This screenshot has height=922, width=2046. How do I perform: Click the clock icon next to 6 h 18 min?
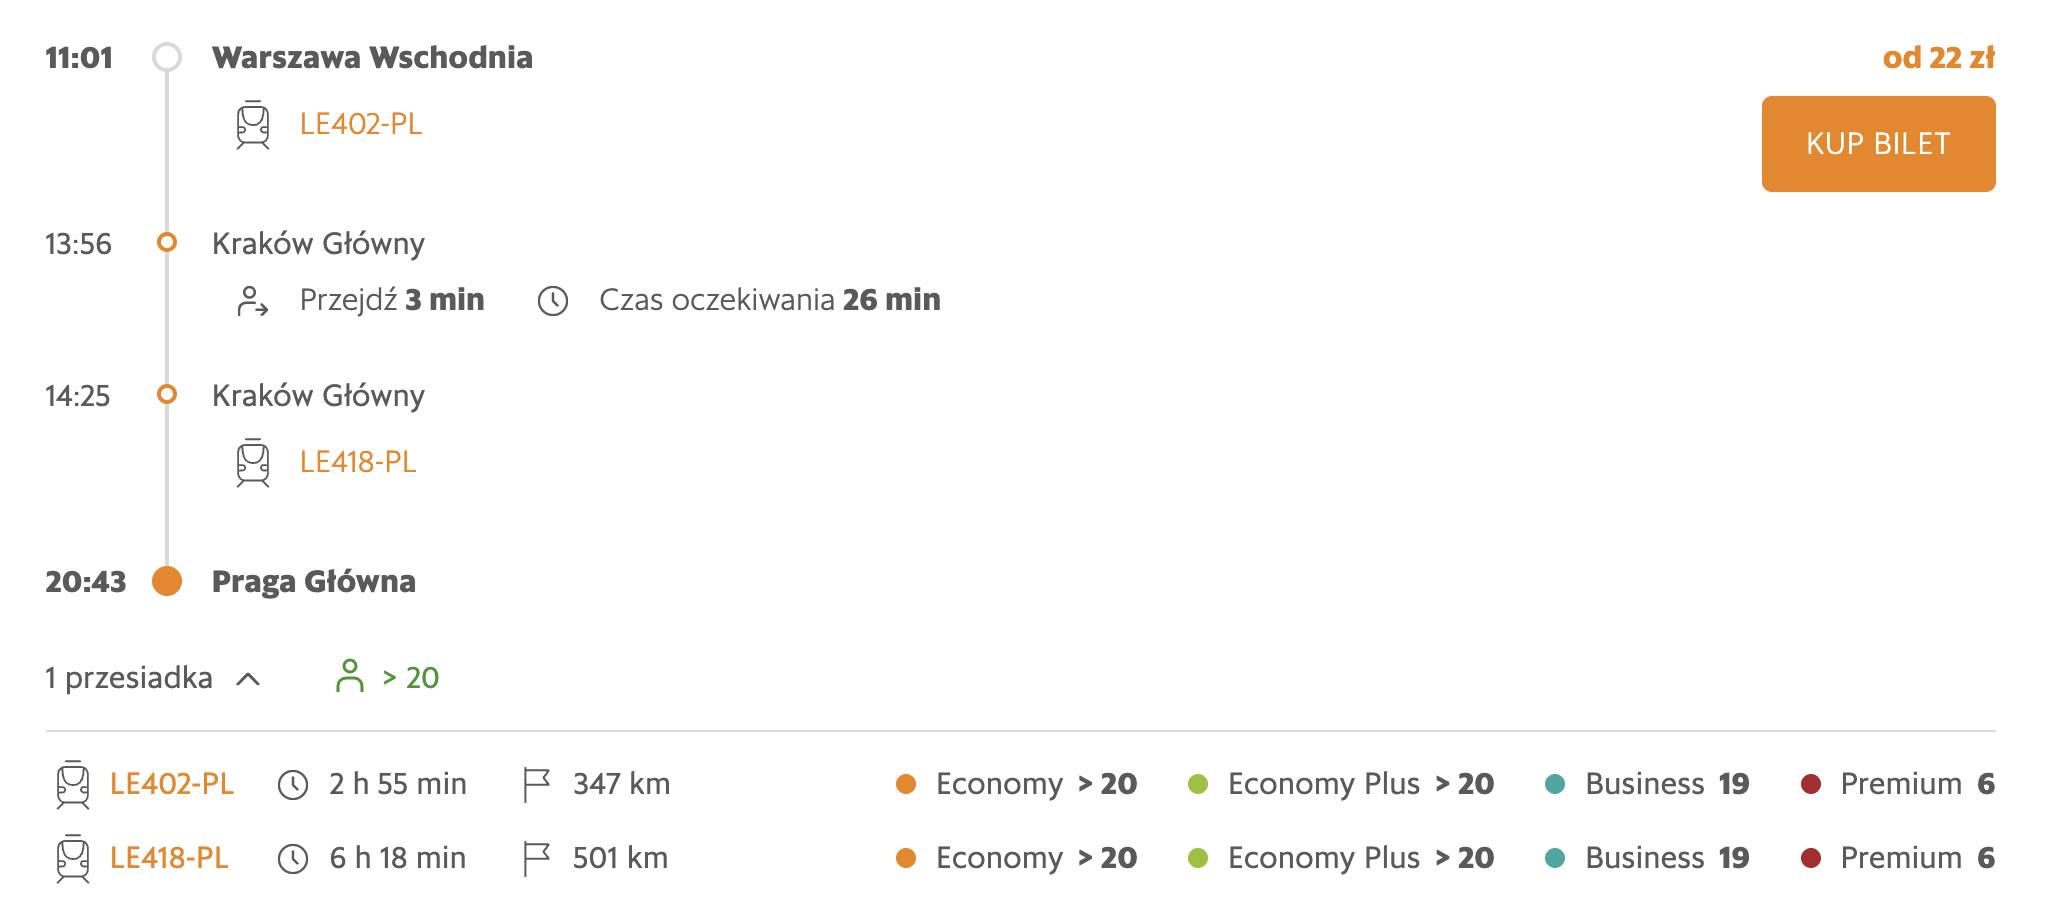pos(293,859)
